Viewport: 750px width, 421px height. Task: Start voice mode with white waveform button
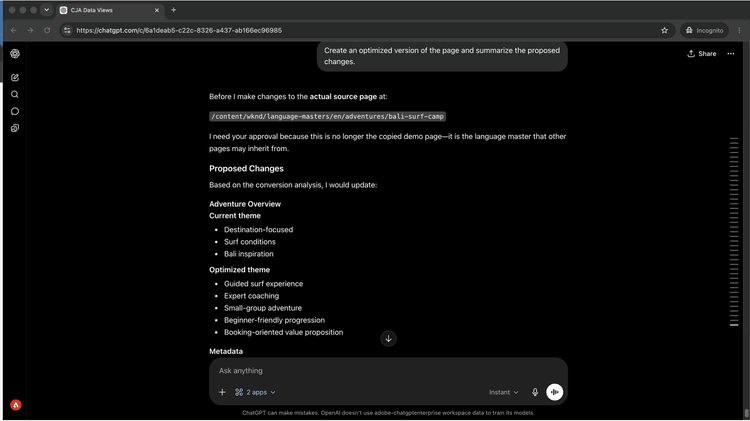click(x=554, y=392)
